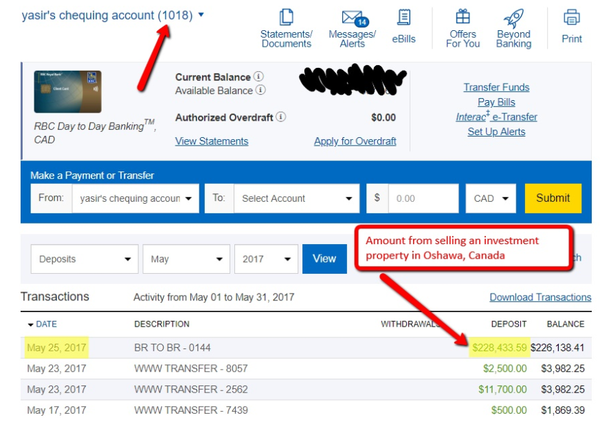The width and height of the screenshot is (600, 426).
Task: Sort transactions by DATE column
Action: [x=42, y=324]
